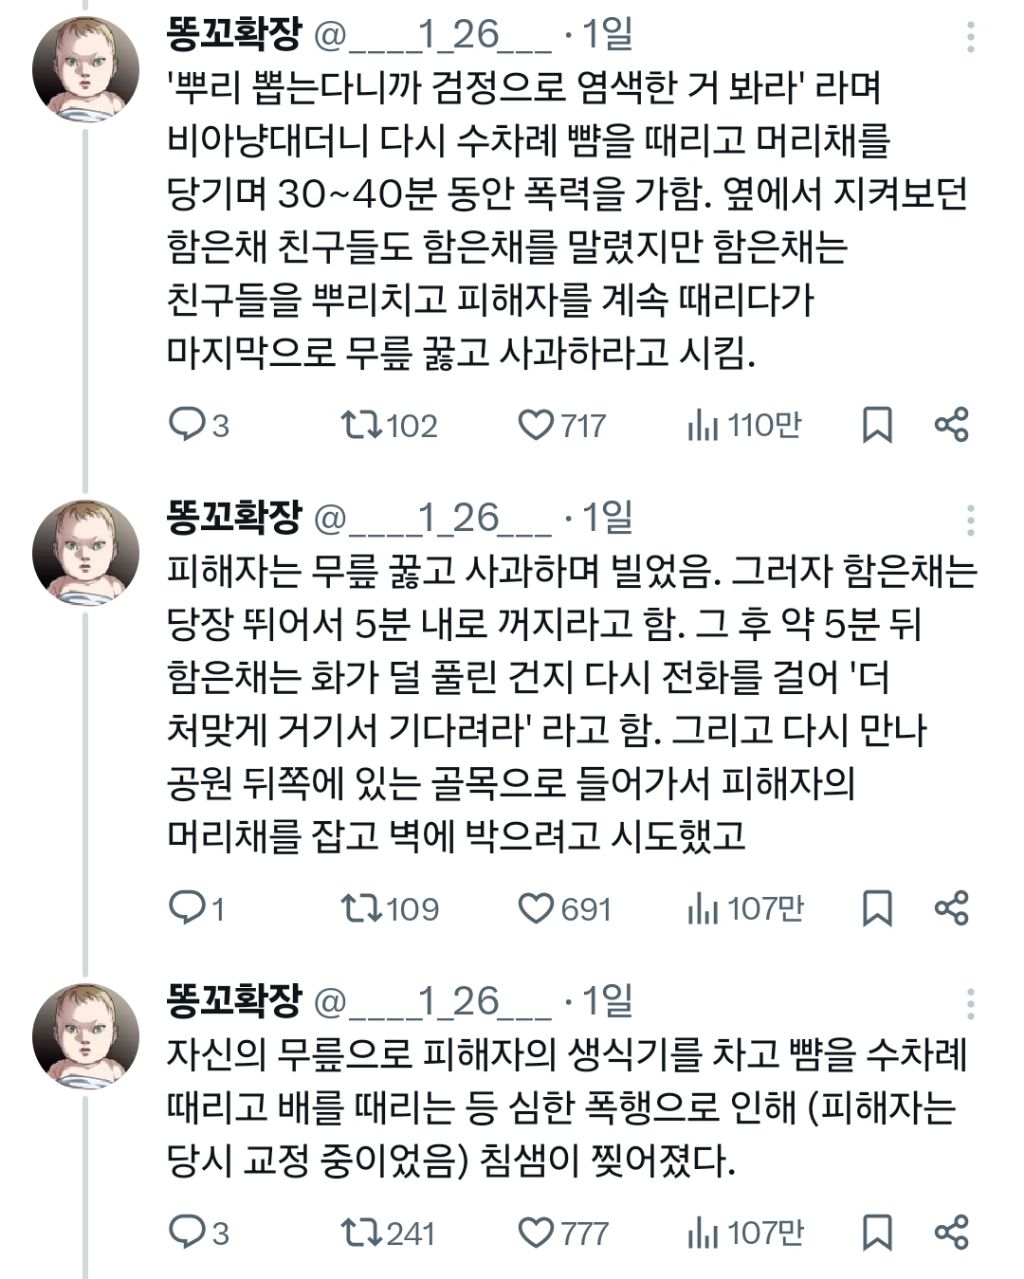Share the first tweet
The height and width of the screenshot is (1279, 1024).
[951, 426]
